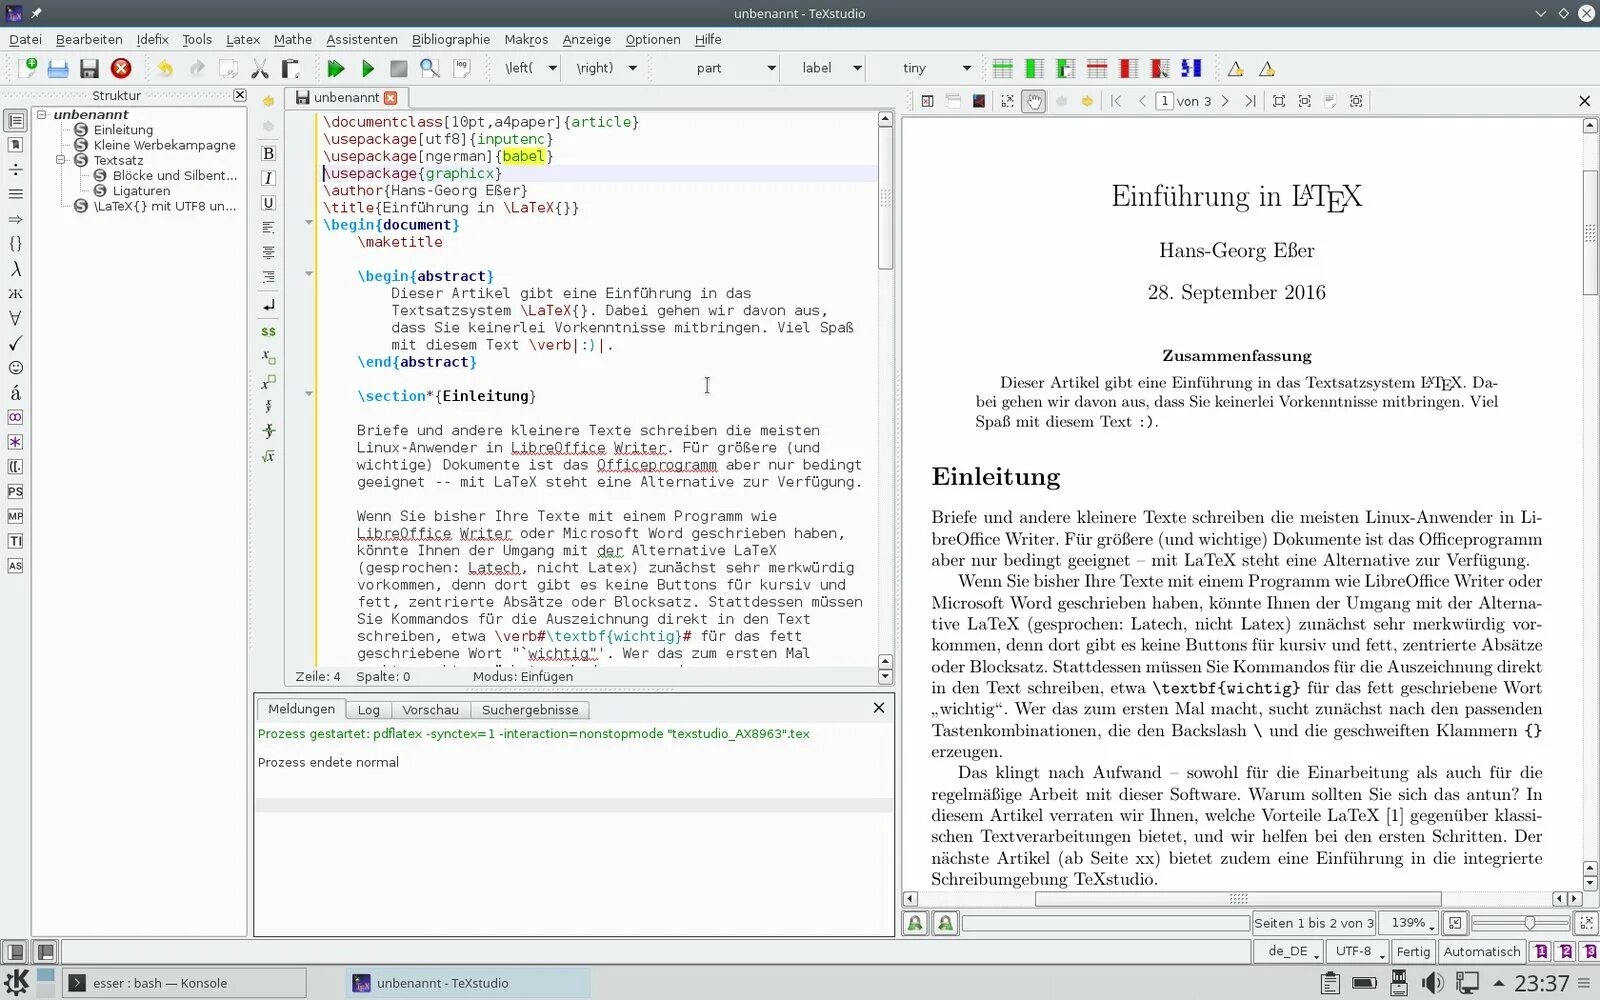Open the TikZ commands panel
This screenshot has height=1000, width=1600.
15,541
